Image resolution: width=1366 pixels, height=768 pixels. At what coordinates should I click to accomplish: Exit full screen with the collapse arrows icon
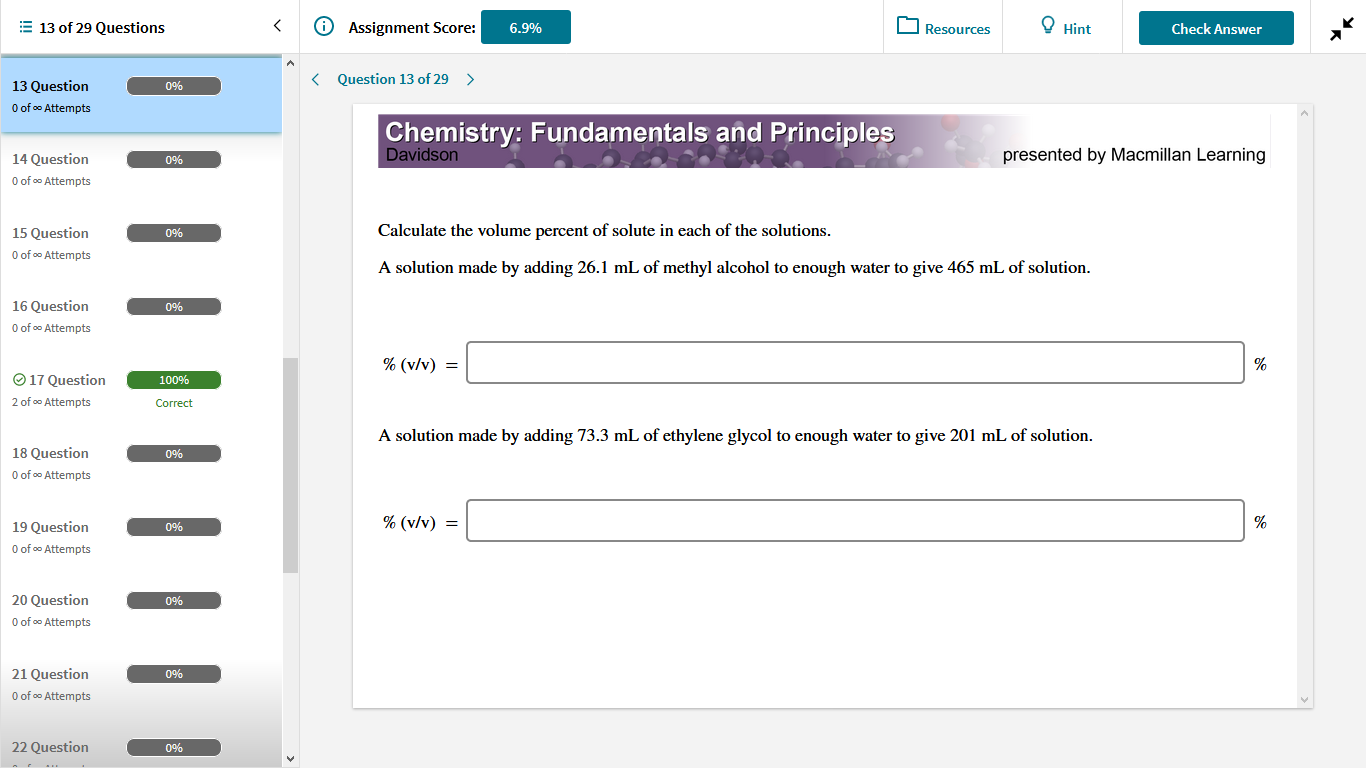click(x=1341, y=29)
